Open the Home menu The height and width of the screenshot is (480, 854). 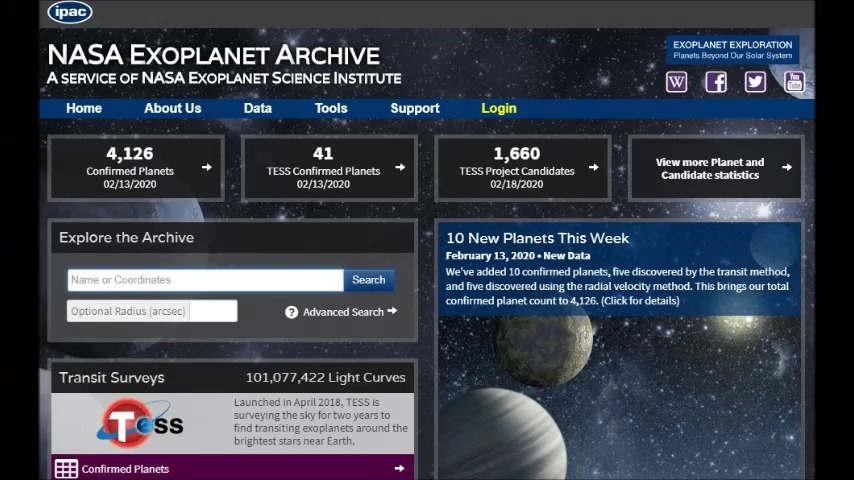[84, 108]
